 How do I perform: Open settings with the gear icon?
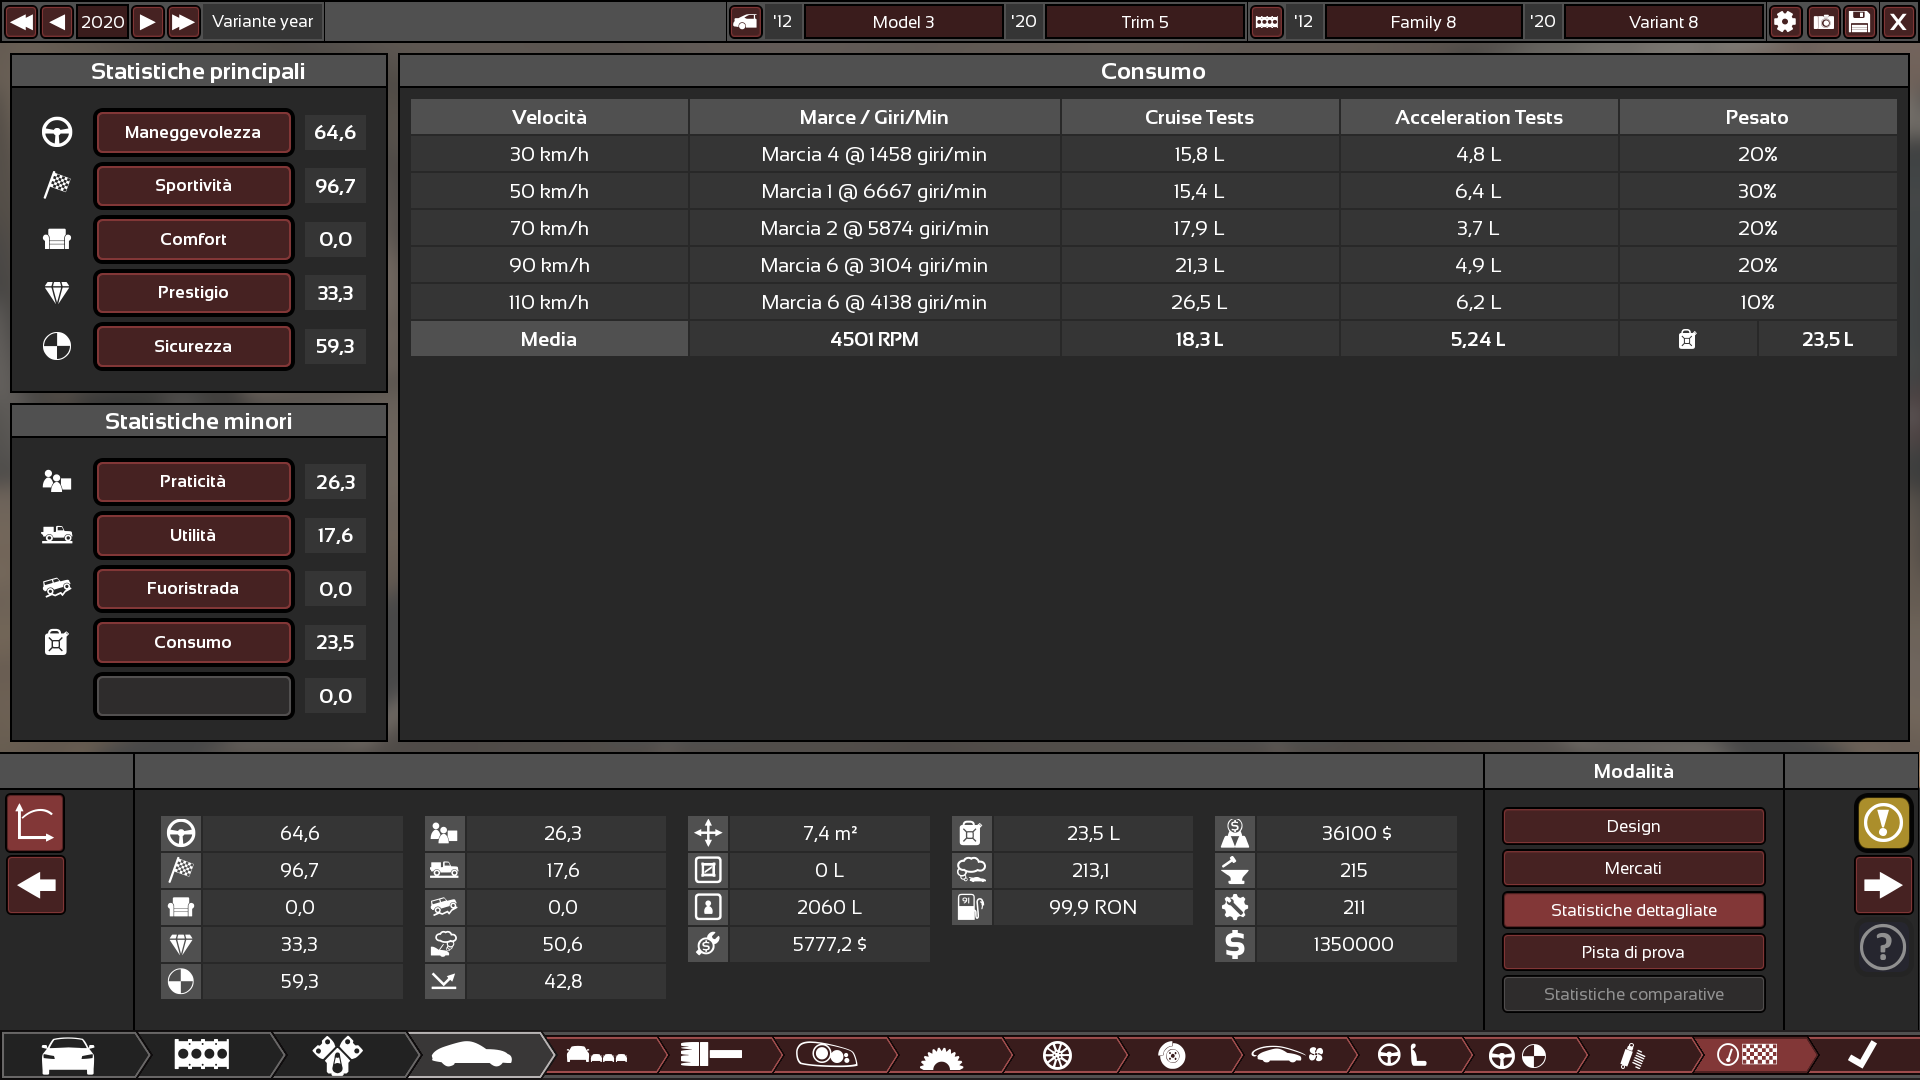1785,21
